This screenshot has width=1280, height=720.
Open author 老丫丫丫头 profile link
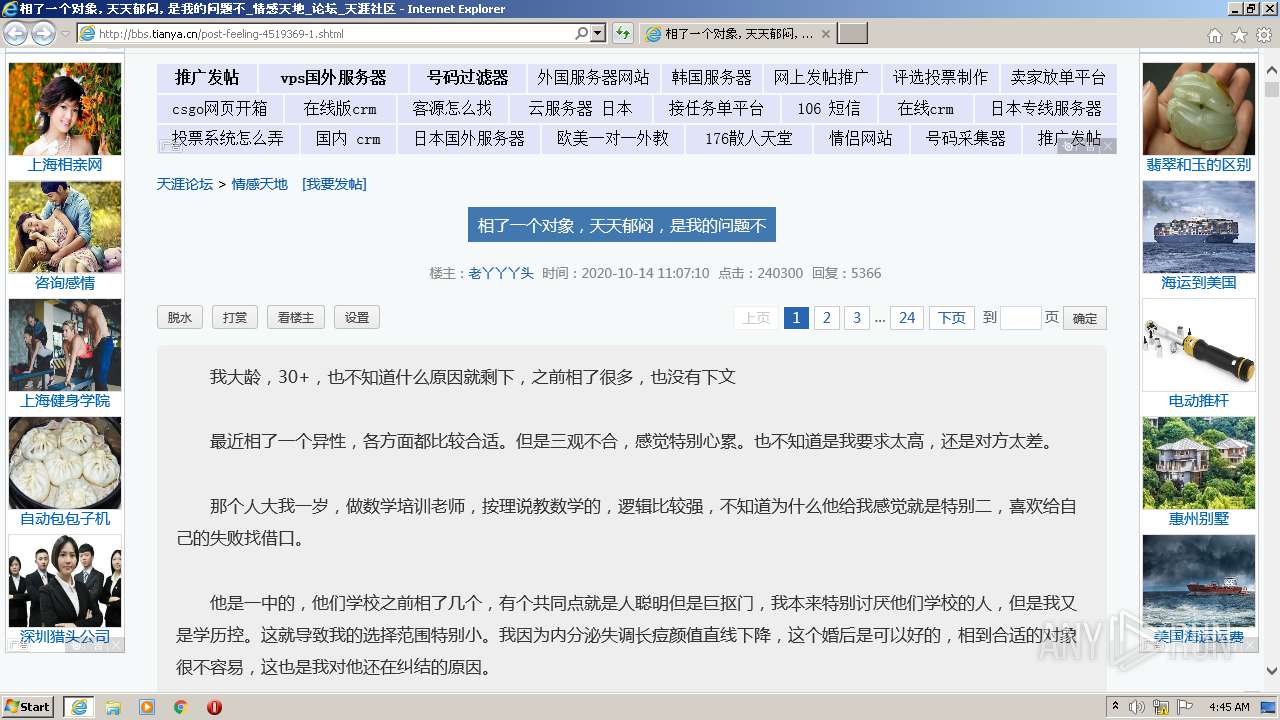pos(501,273)
